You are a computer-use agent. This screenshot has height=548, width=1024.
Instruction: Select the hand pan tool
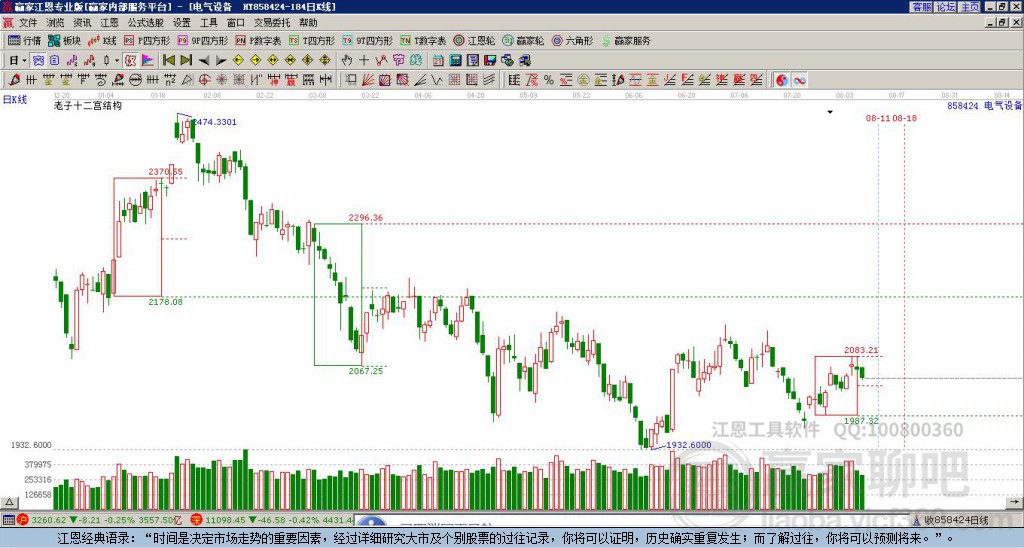[347, 60]
